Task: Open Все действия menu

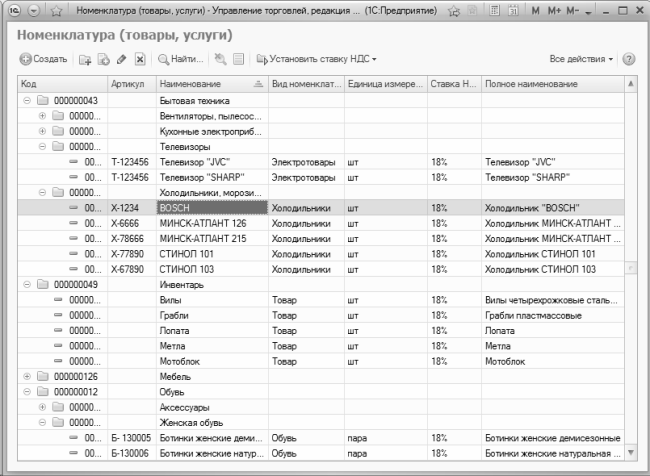Action: [581, 59]
